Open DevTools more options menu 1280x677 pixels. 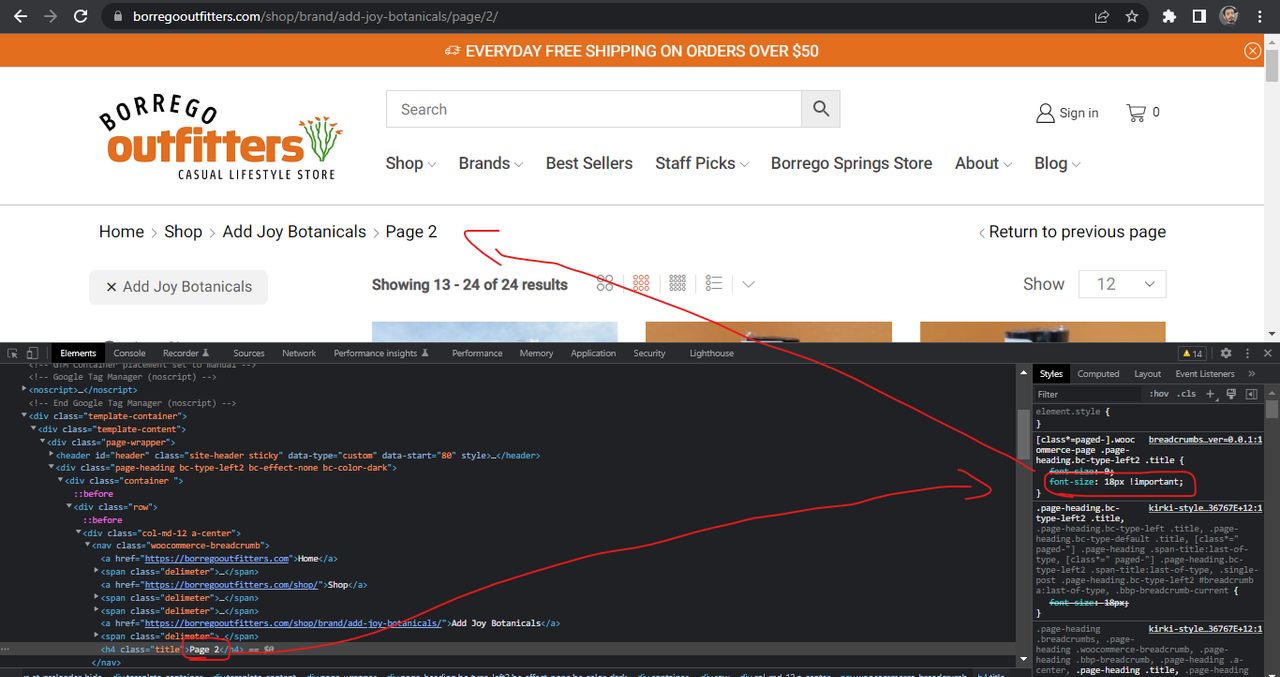(x=1247, y=353)
